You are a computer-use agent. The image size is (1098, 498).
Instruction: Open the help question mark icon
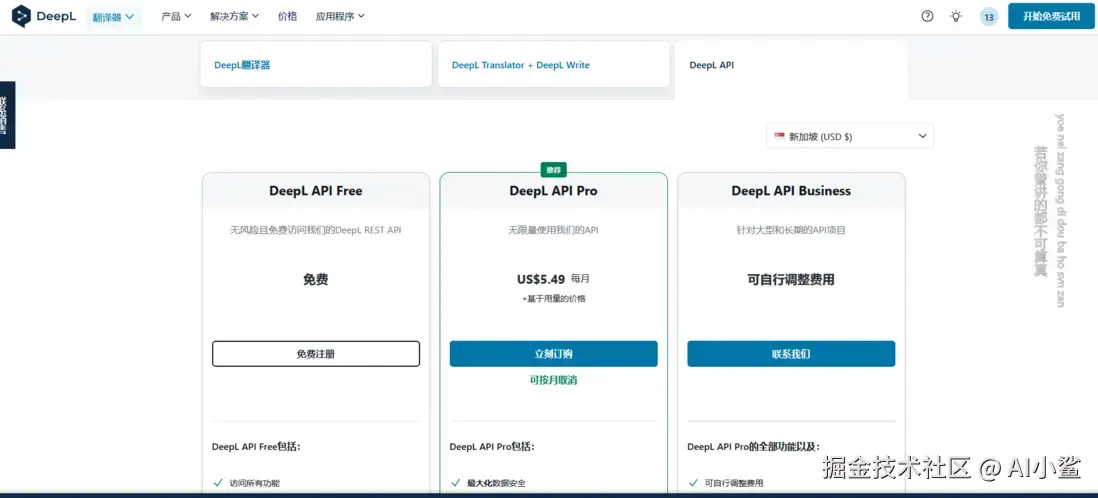point(927,16)
